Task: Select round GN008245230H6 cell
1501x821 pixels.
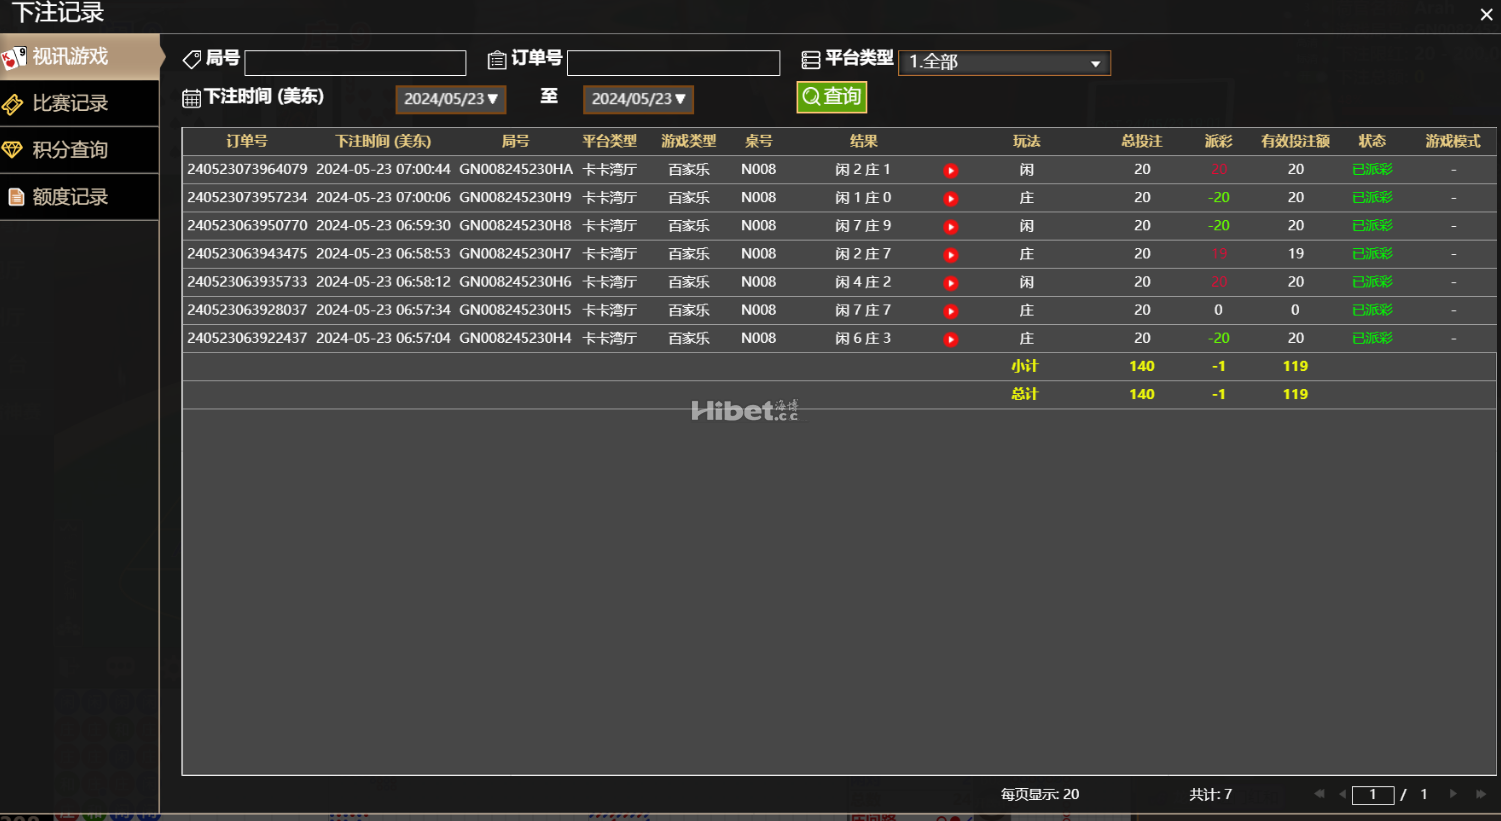Action: (515, 282)
